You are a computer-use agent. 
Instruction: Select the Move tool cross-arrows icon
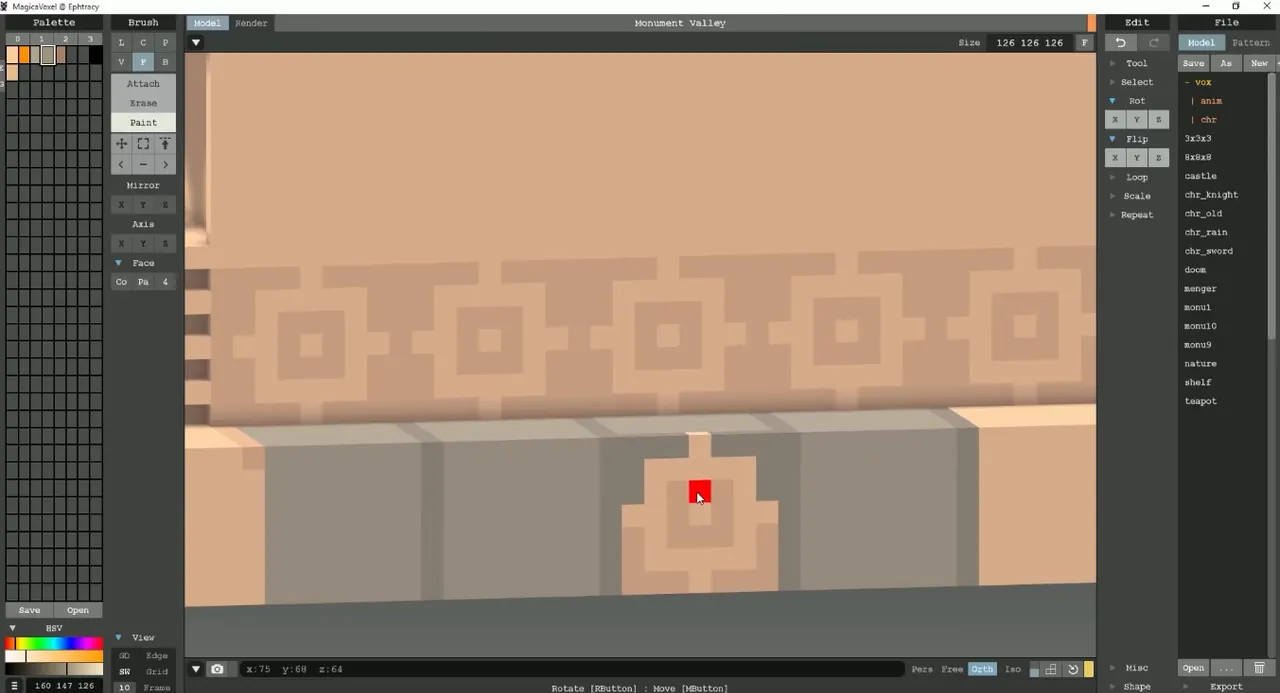(x=121, y=144)
